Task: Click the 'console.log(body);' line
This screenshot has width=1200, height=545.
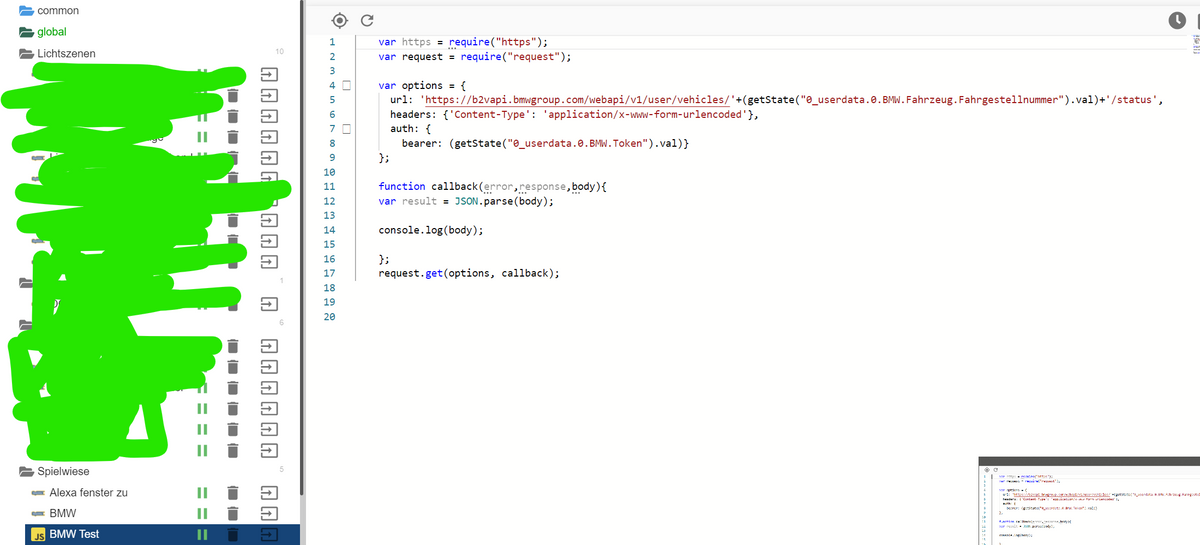Action: 430,230
